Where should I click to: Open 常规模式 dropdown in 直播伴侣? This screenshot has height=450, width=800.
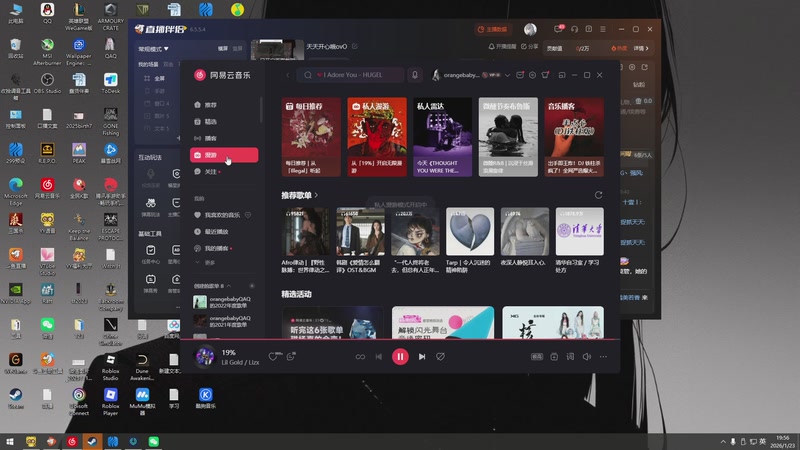[x=153, y=49]
